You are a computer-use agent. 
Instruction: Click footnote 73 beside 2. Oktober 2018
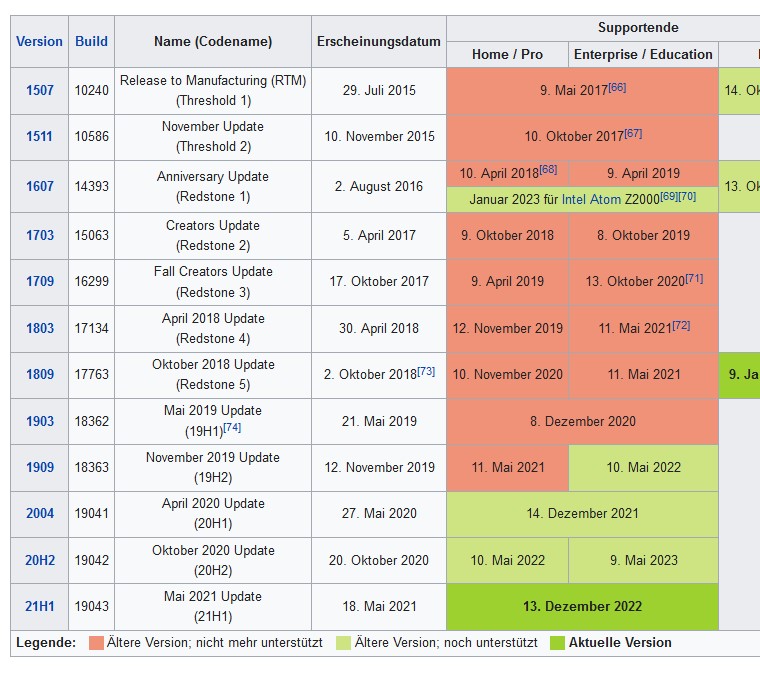426,371
